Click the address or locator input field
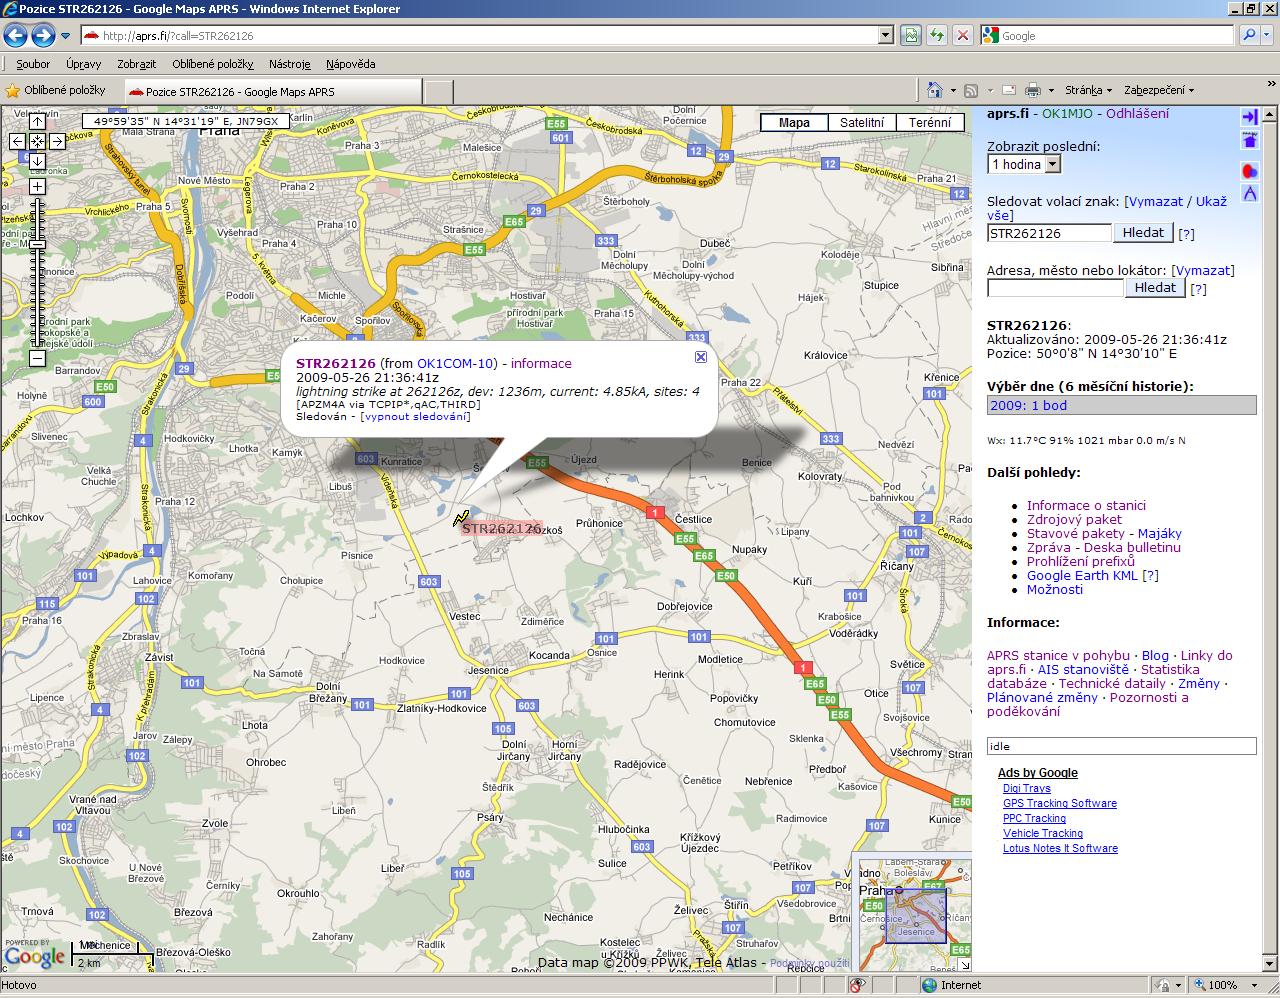Screen dimensions: 1280x998 point(1055,288)
